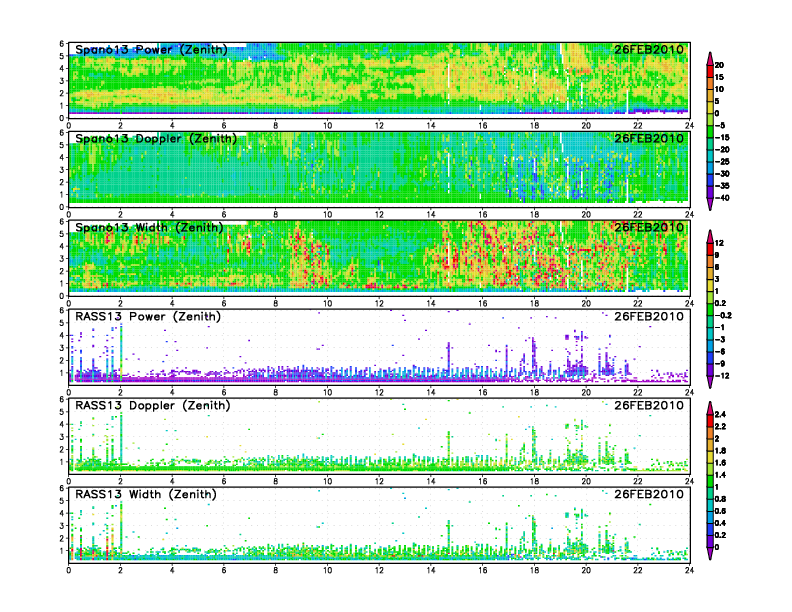Pick the purple bottom arrow of top colorbar

coord(710,204)
